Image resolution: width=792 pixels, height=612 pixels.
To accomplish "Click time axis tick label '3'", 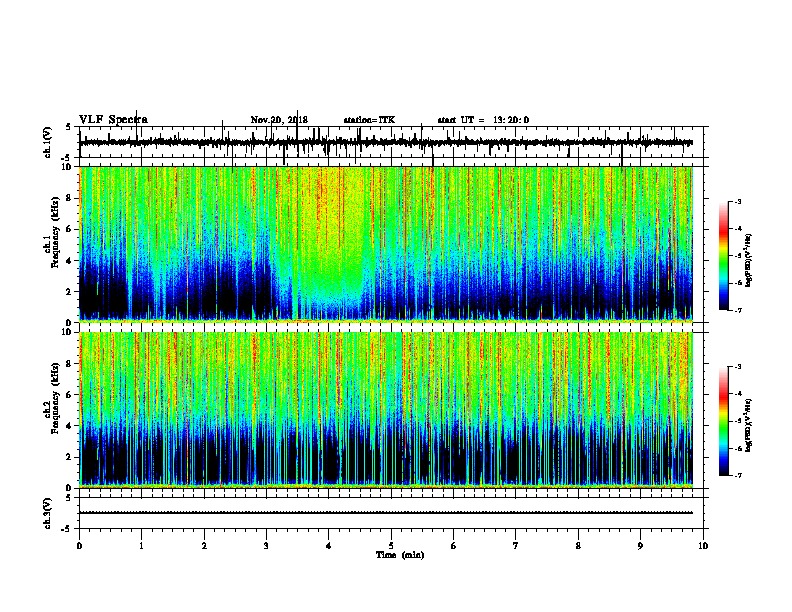I will coord(266,545).
